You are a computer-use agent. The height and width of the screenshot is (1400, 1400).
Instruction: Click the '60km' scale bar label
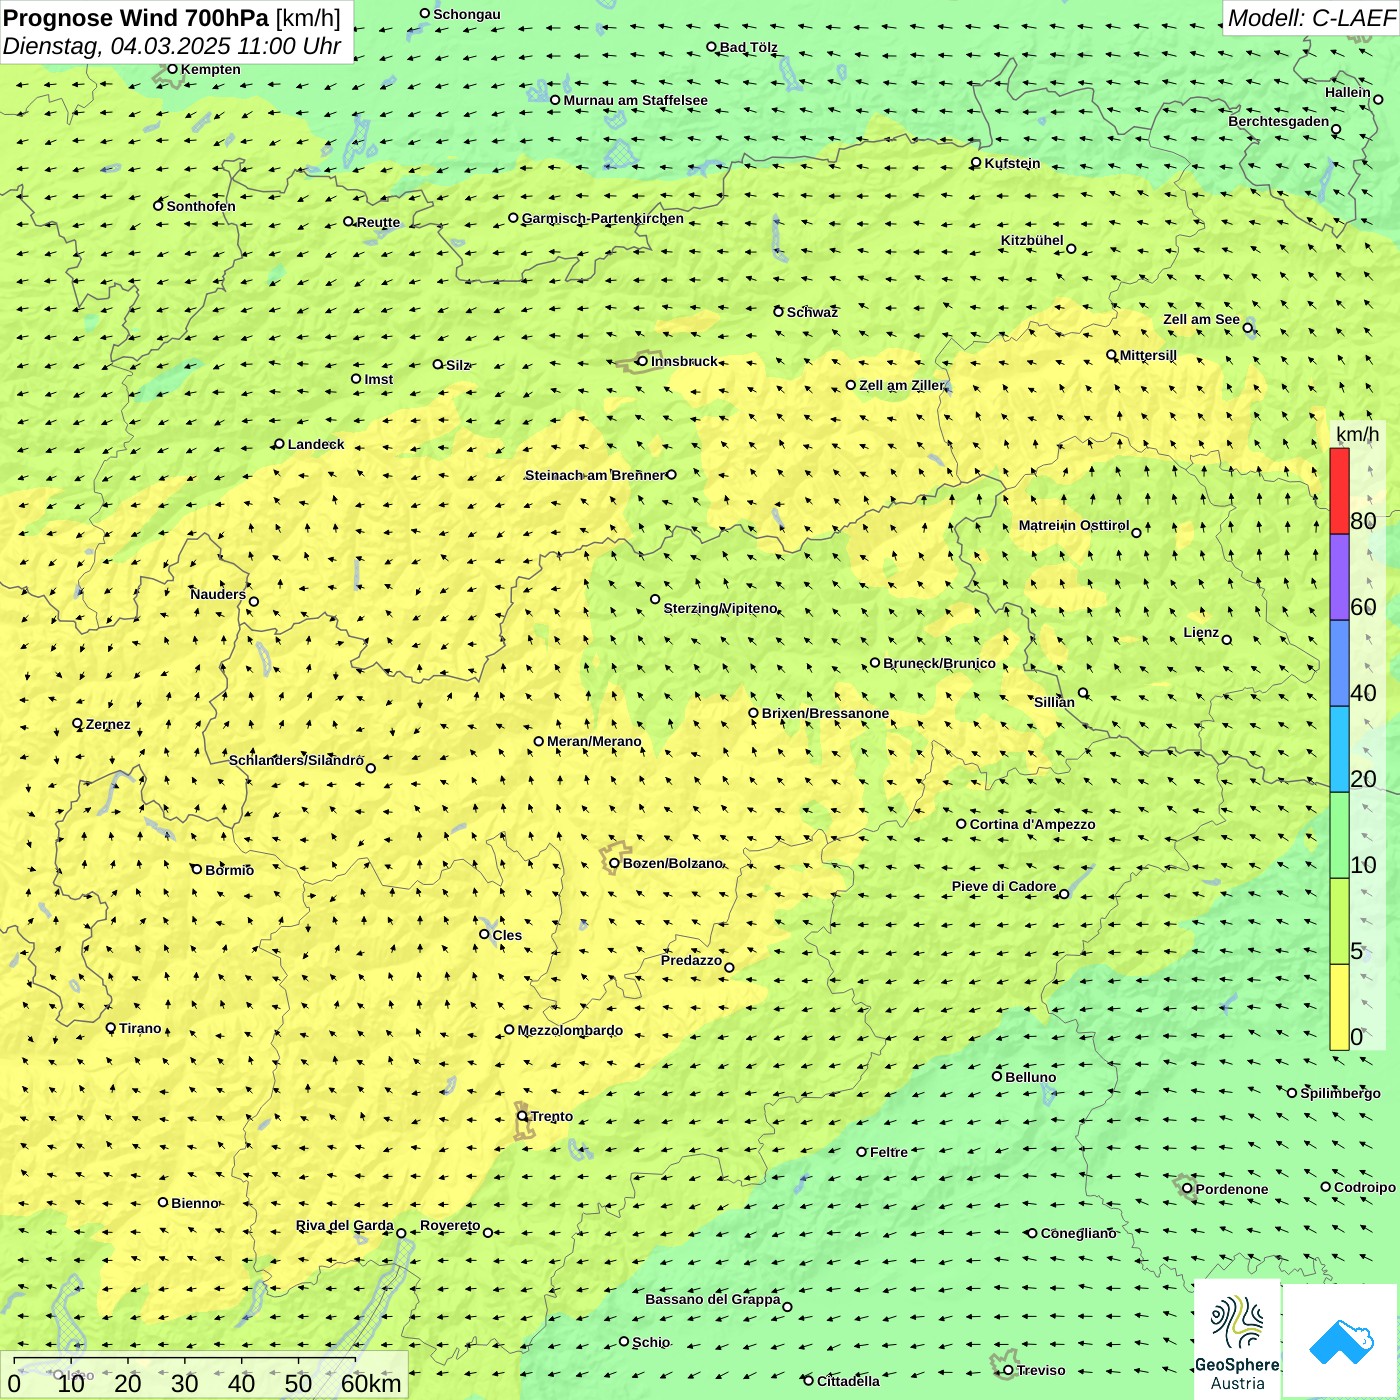[371, 1383]
